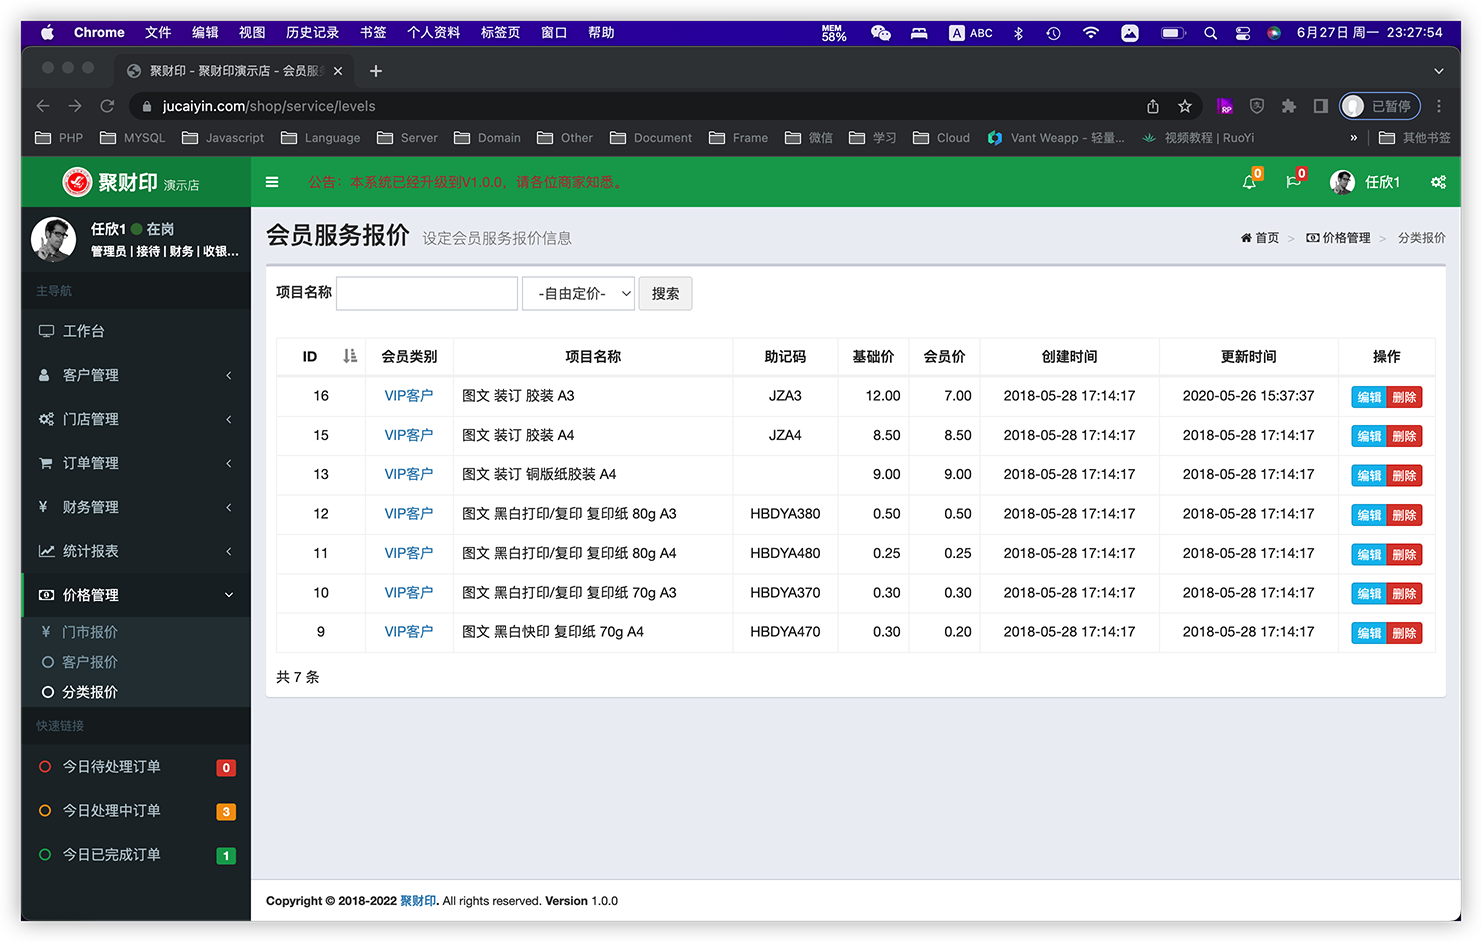Click 编辑 for item ID 11
The width and height of the screenshot is (1482, 942).
tap(1369, 555)
